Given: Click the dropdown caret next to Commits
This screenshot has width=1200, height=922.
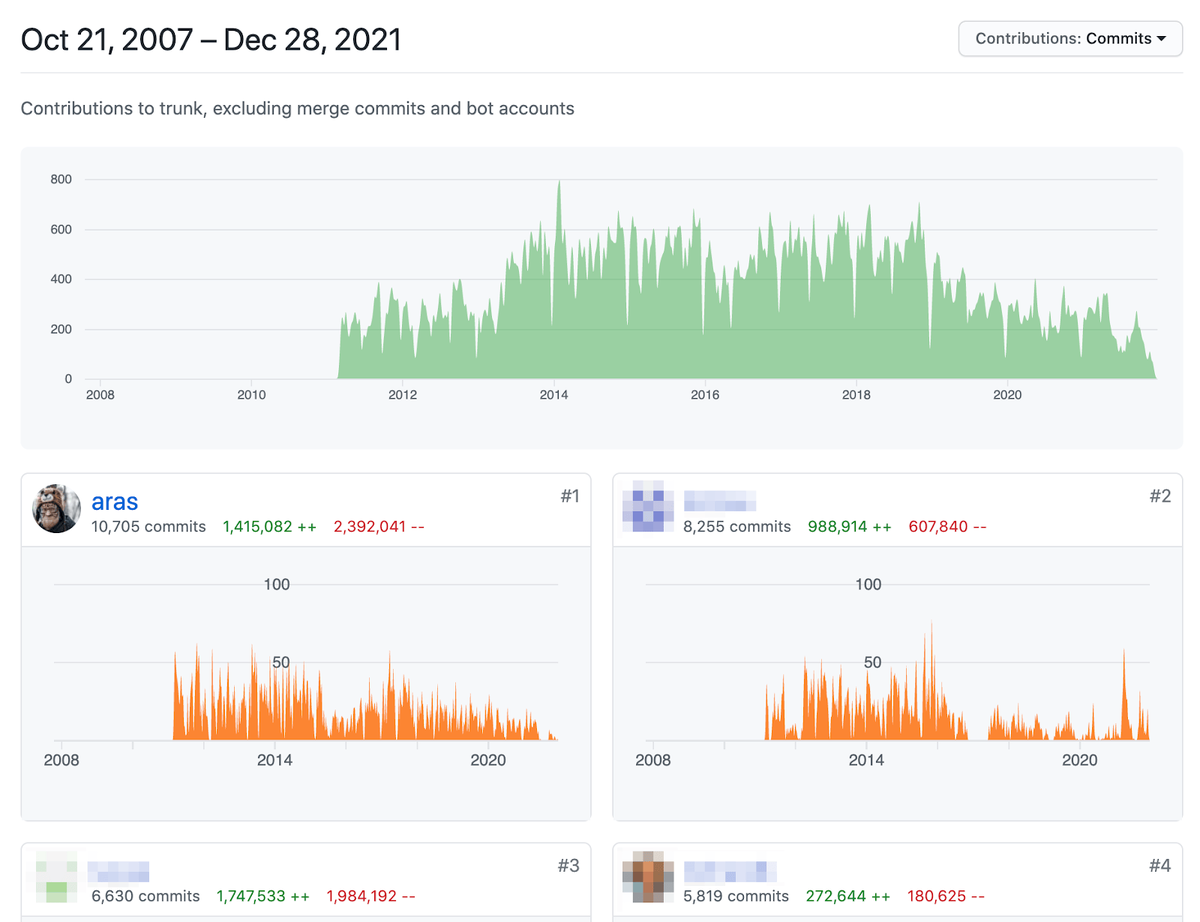Looking at the screenshot, I should pos(1161,39).
